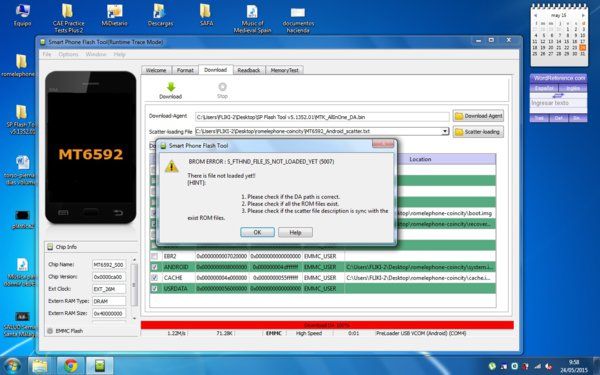Click the Extern RAM Size field
600x375 pixels.
point(109,313)
